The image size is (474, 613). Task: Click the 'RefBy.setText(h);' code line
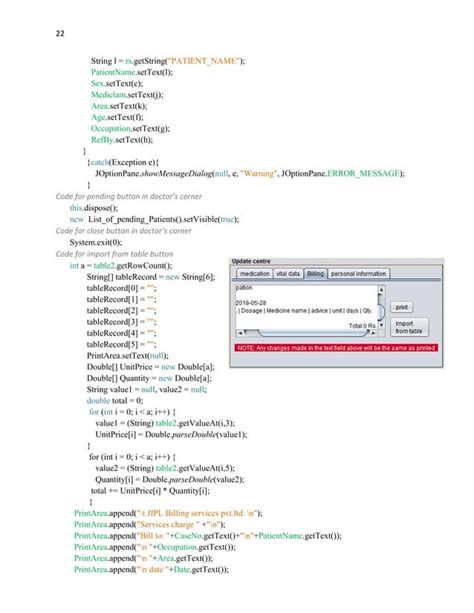pos(122,140)
